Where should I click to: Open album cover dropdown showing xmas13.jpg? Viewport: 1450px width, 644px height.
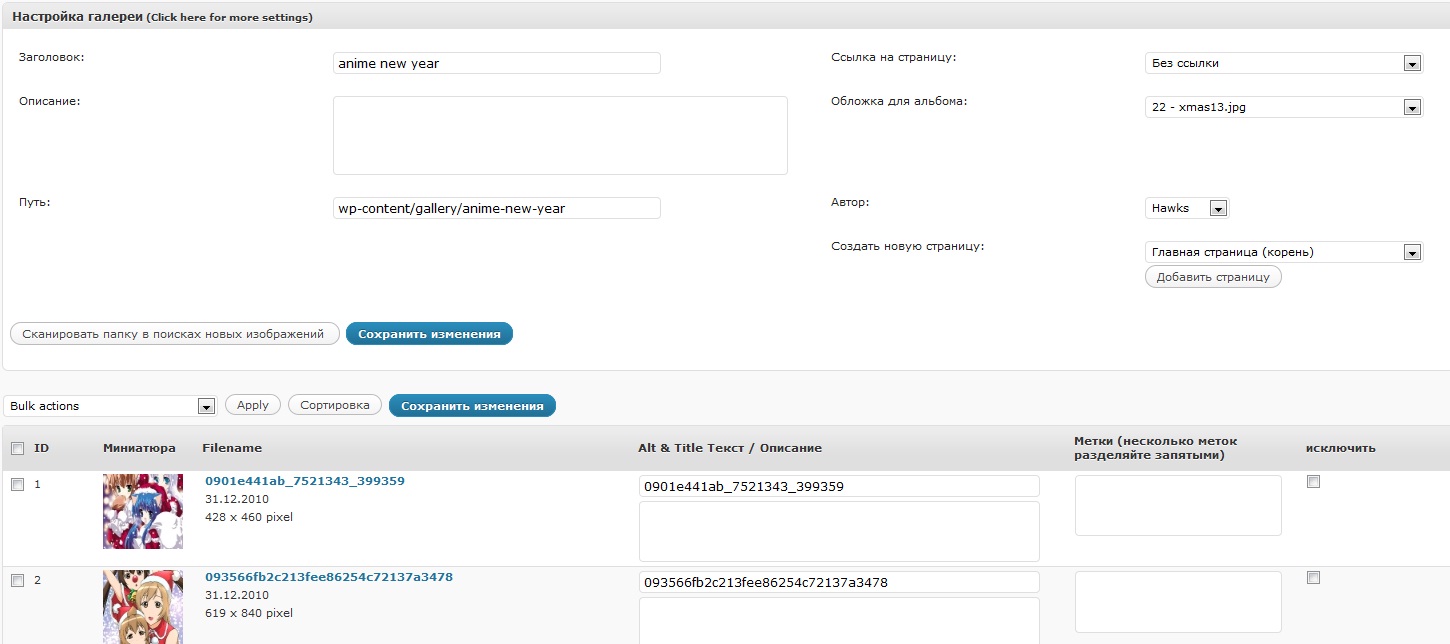[x=1283, y=107]
